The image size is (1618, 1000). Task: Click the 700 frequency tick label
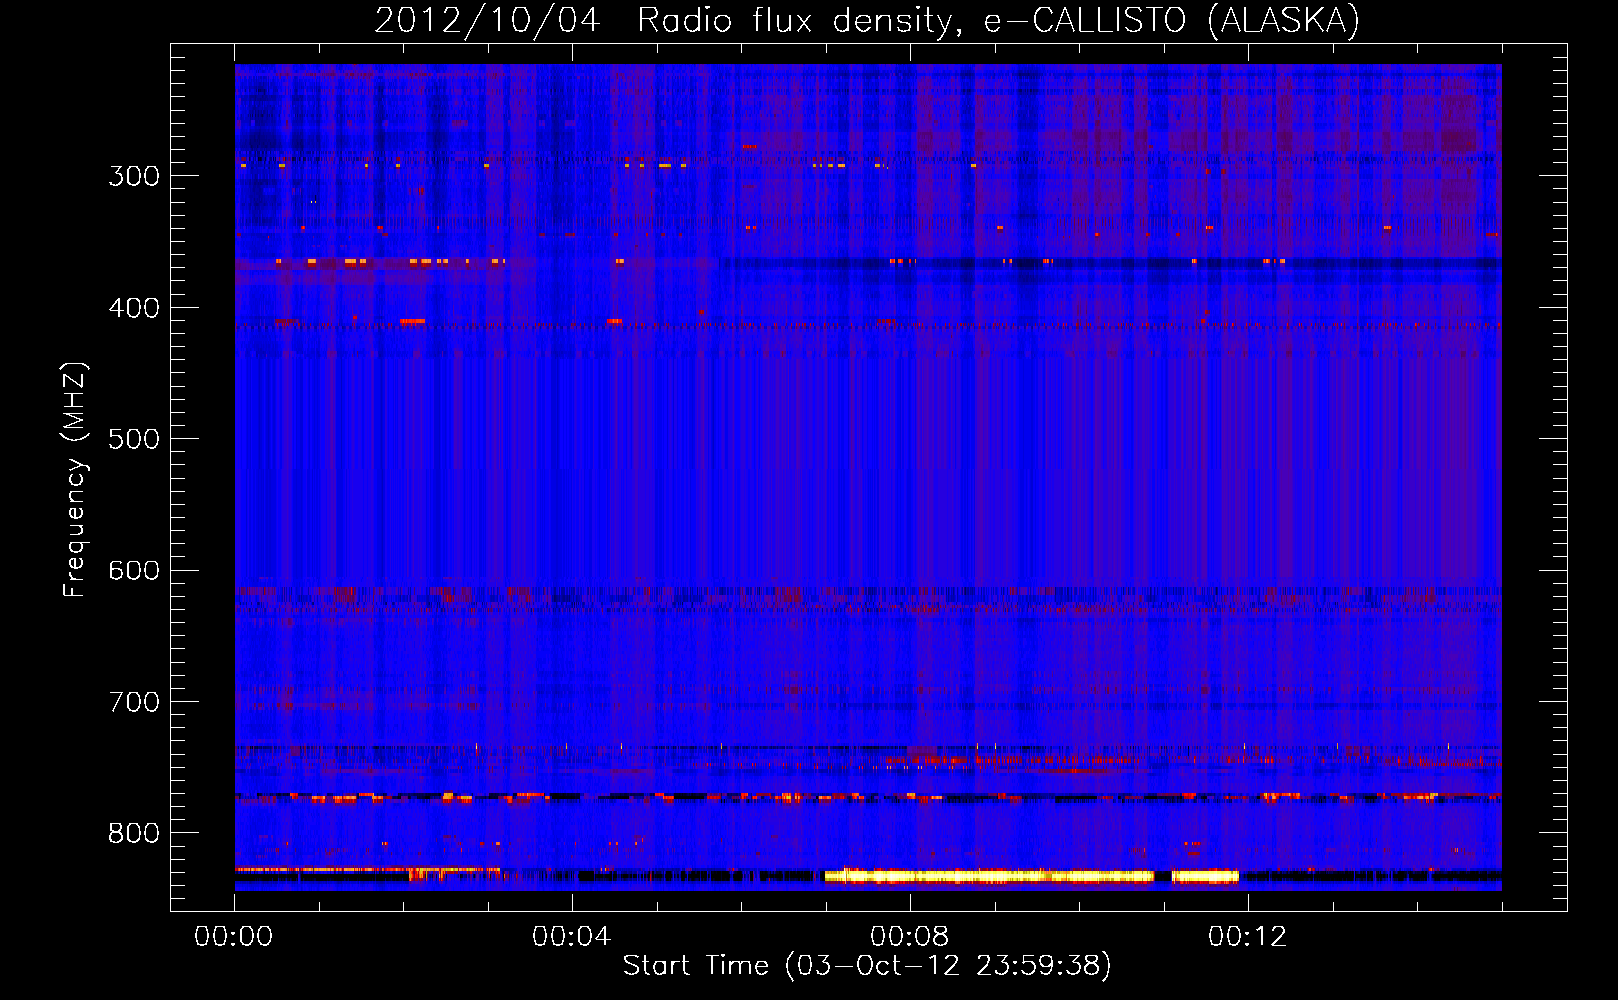(134, 702)
